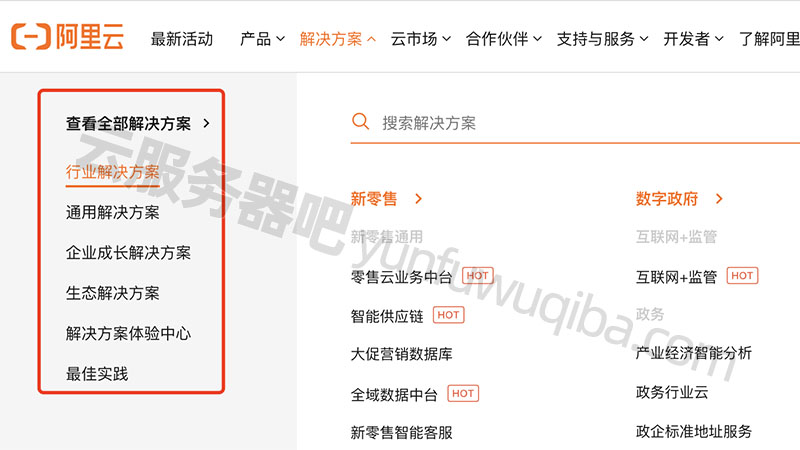
Task: Collapse the 解决方案 dropdown menu
Action: click(x=338, y=39)
